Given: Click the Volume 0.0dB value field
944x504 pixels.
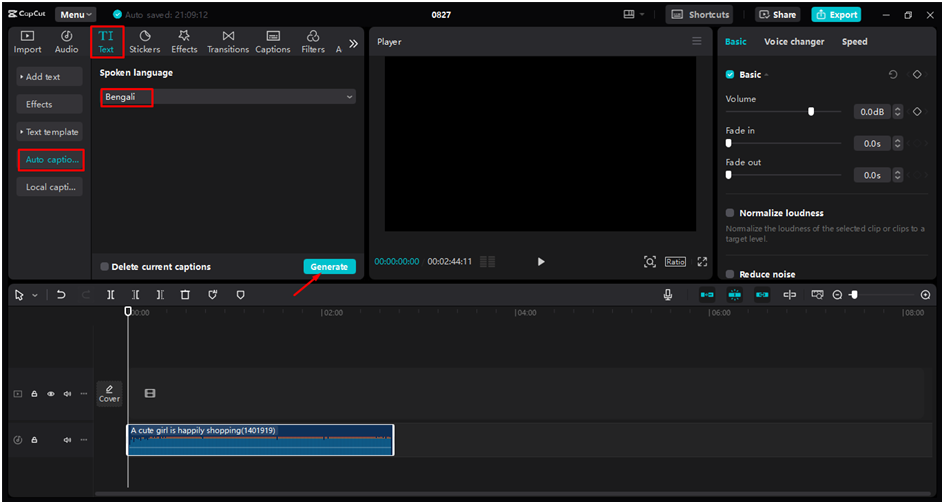Looking at the screenshot, I should point(872,111).
